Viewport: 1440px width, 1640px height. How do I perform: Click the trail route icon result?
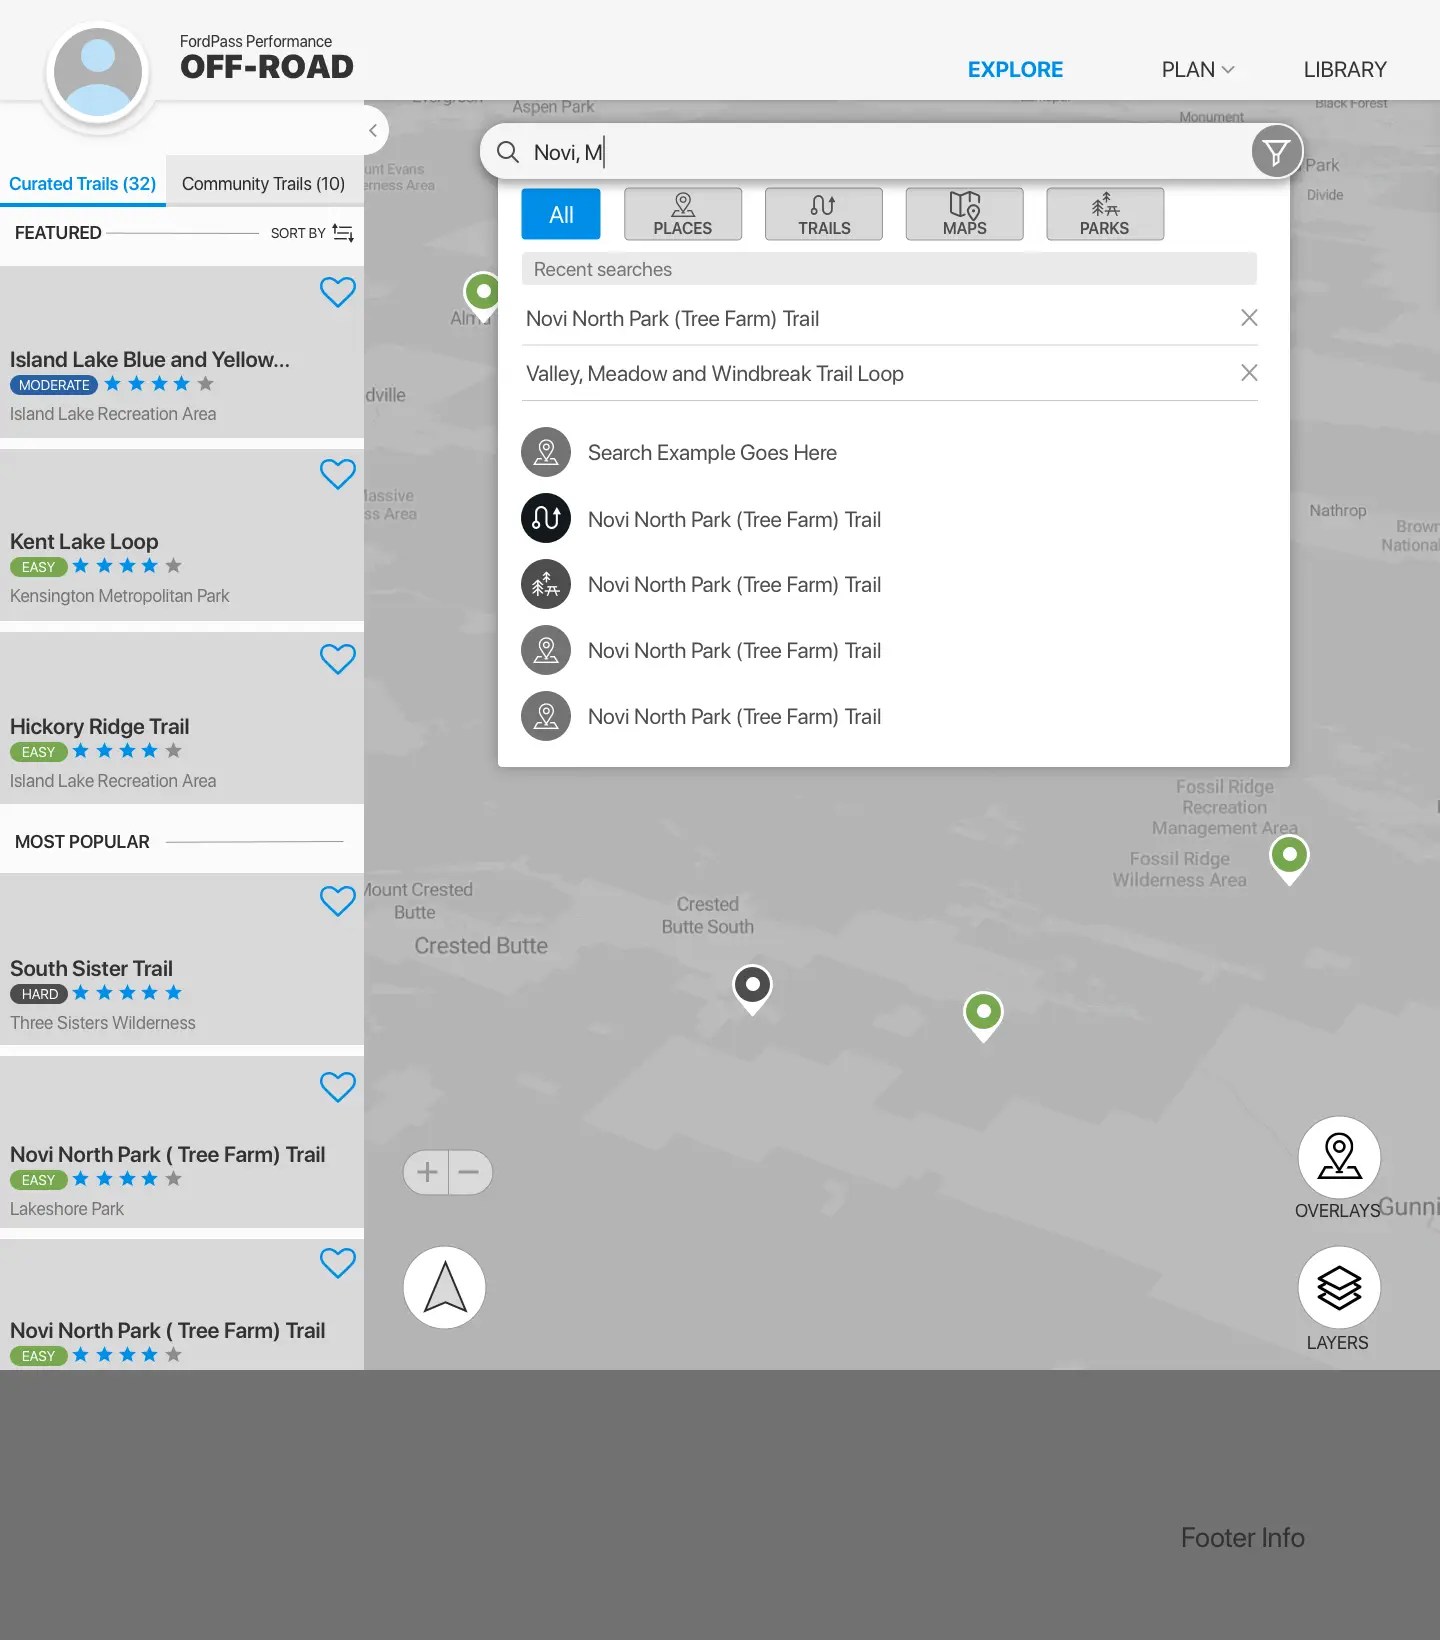pyautogui.click(x=546, y=518)
